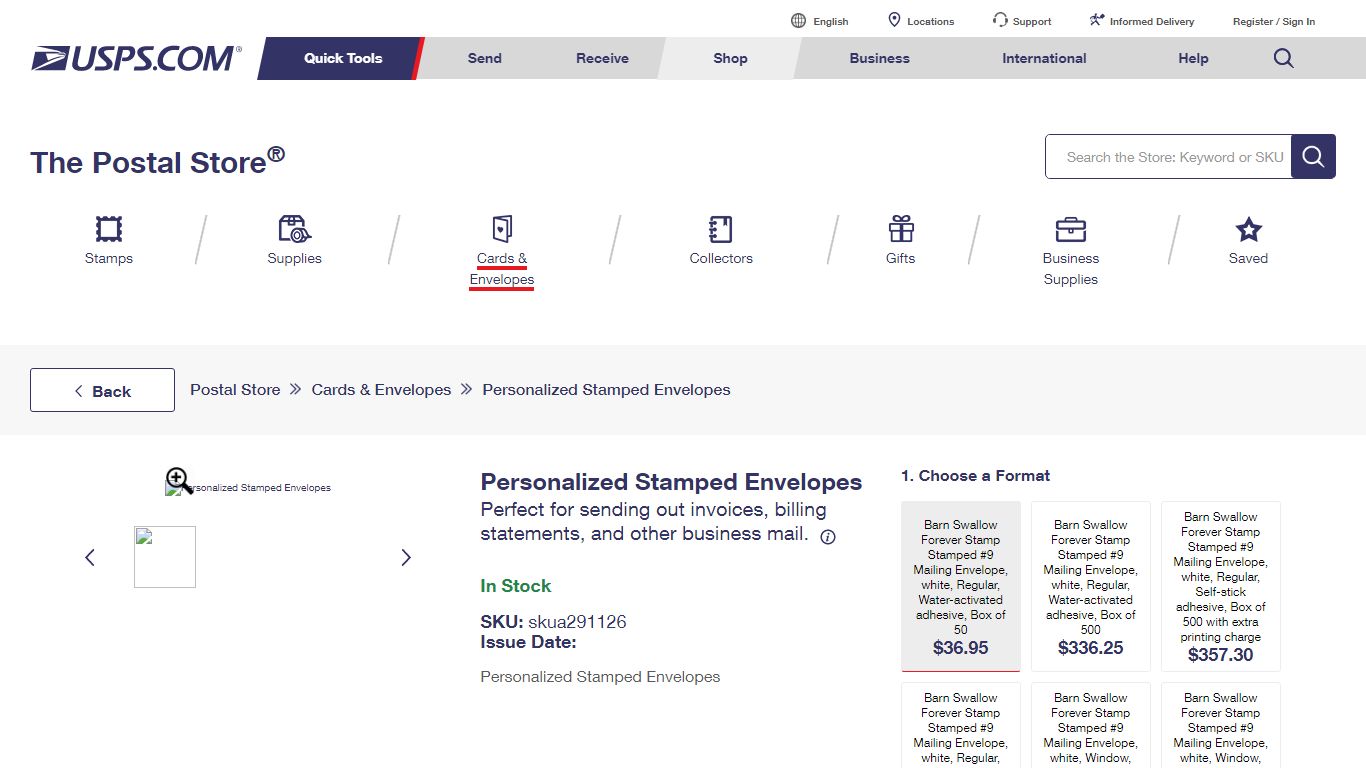Viewport: 1366px width, 768px height.
Task: Select the $357.30 Self-stick format
Action: pos(1221,586)
